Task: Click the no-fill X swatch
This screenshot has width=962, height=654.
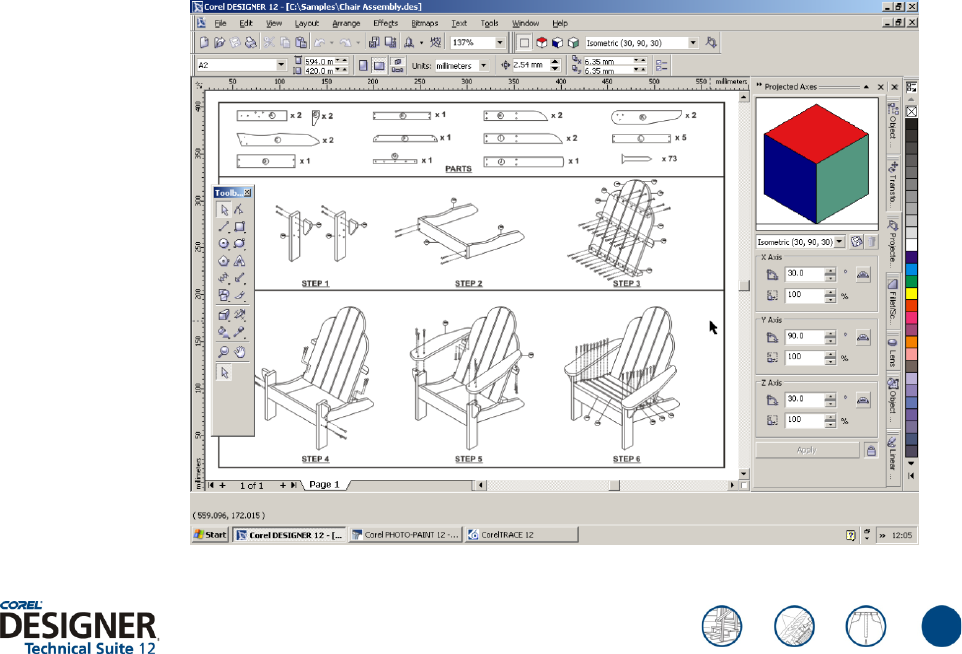Action: click(x=912, y=112)
